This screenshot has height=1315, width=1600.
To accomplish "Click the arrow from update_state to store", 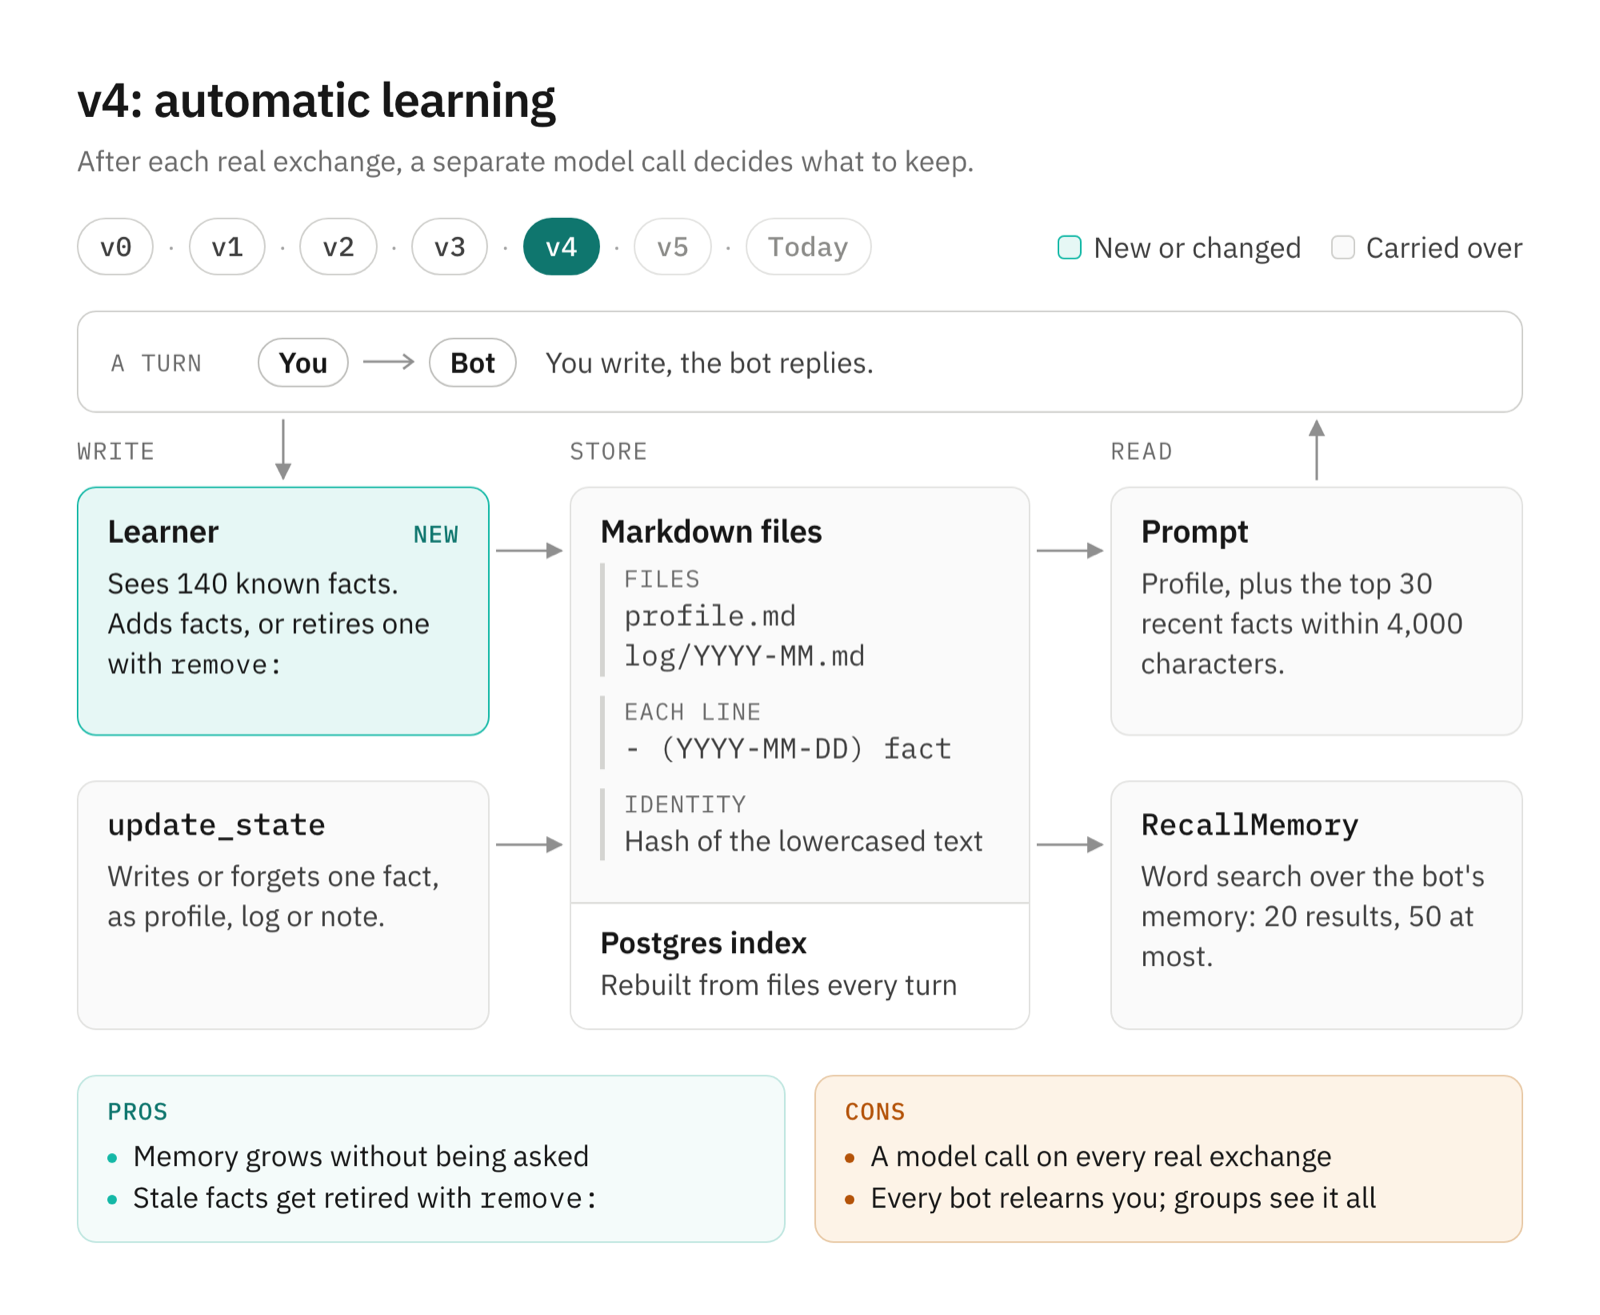I will pyautogui.click(x=530, y=845).
